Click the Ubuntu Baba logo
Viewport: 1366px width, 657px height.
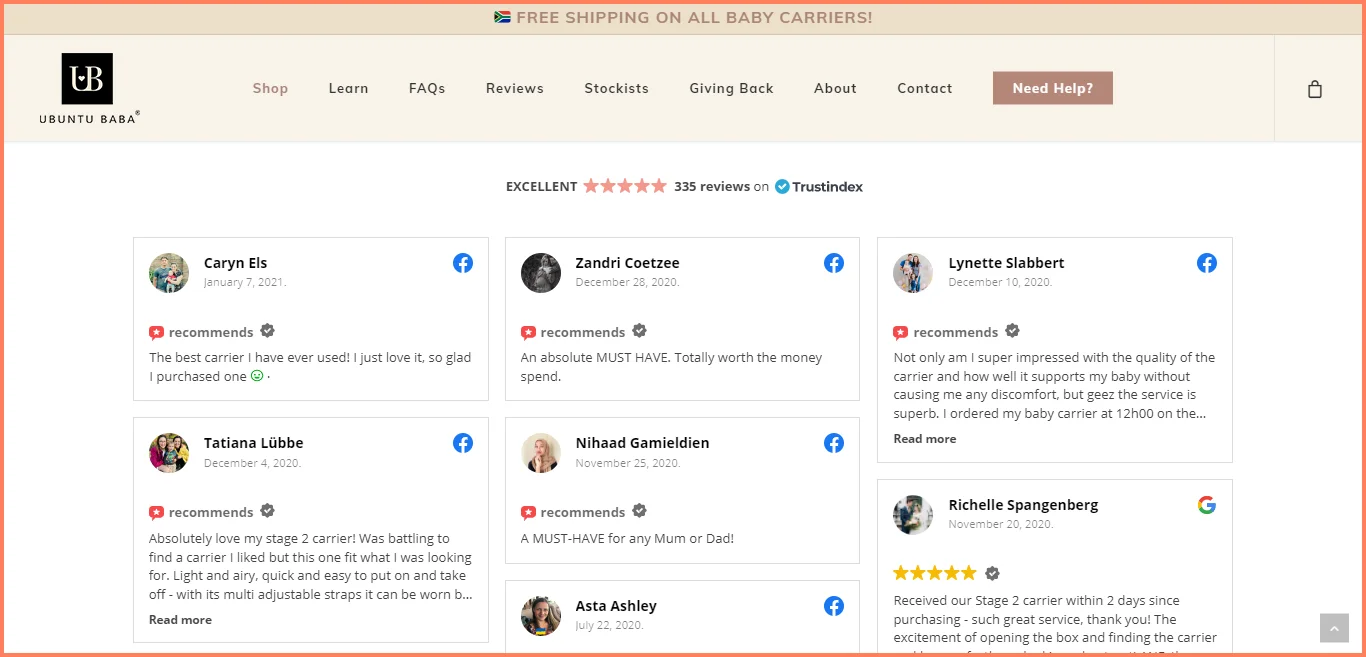tap(88, 88)
